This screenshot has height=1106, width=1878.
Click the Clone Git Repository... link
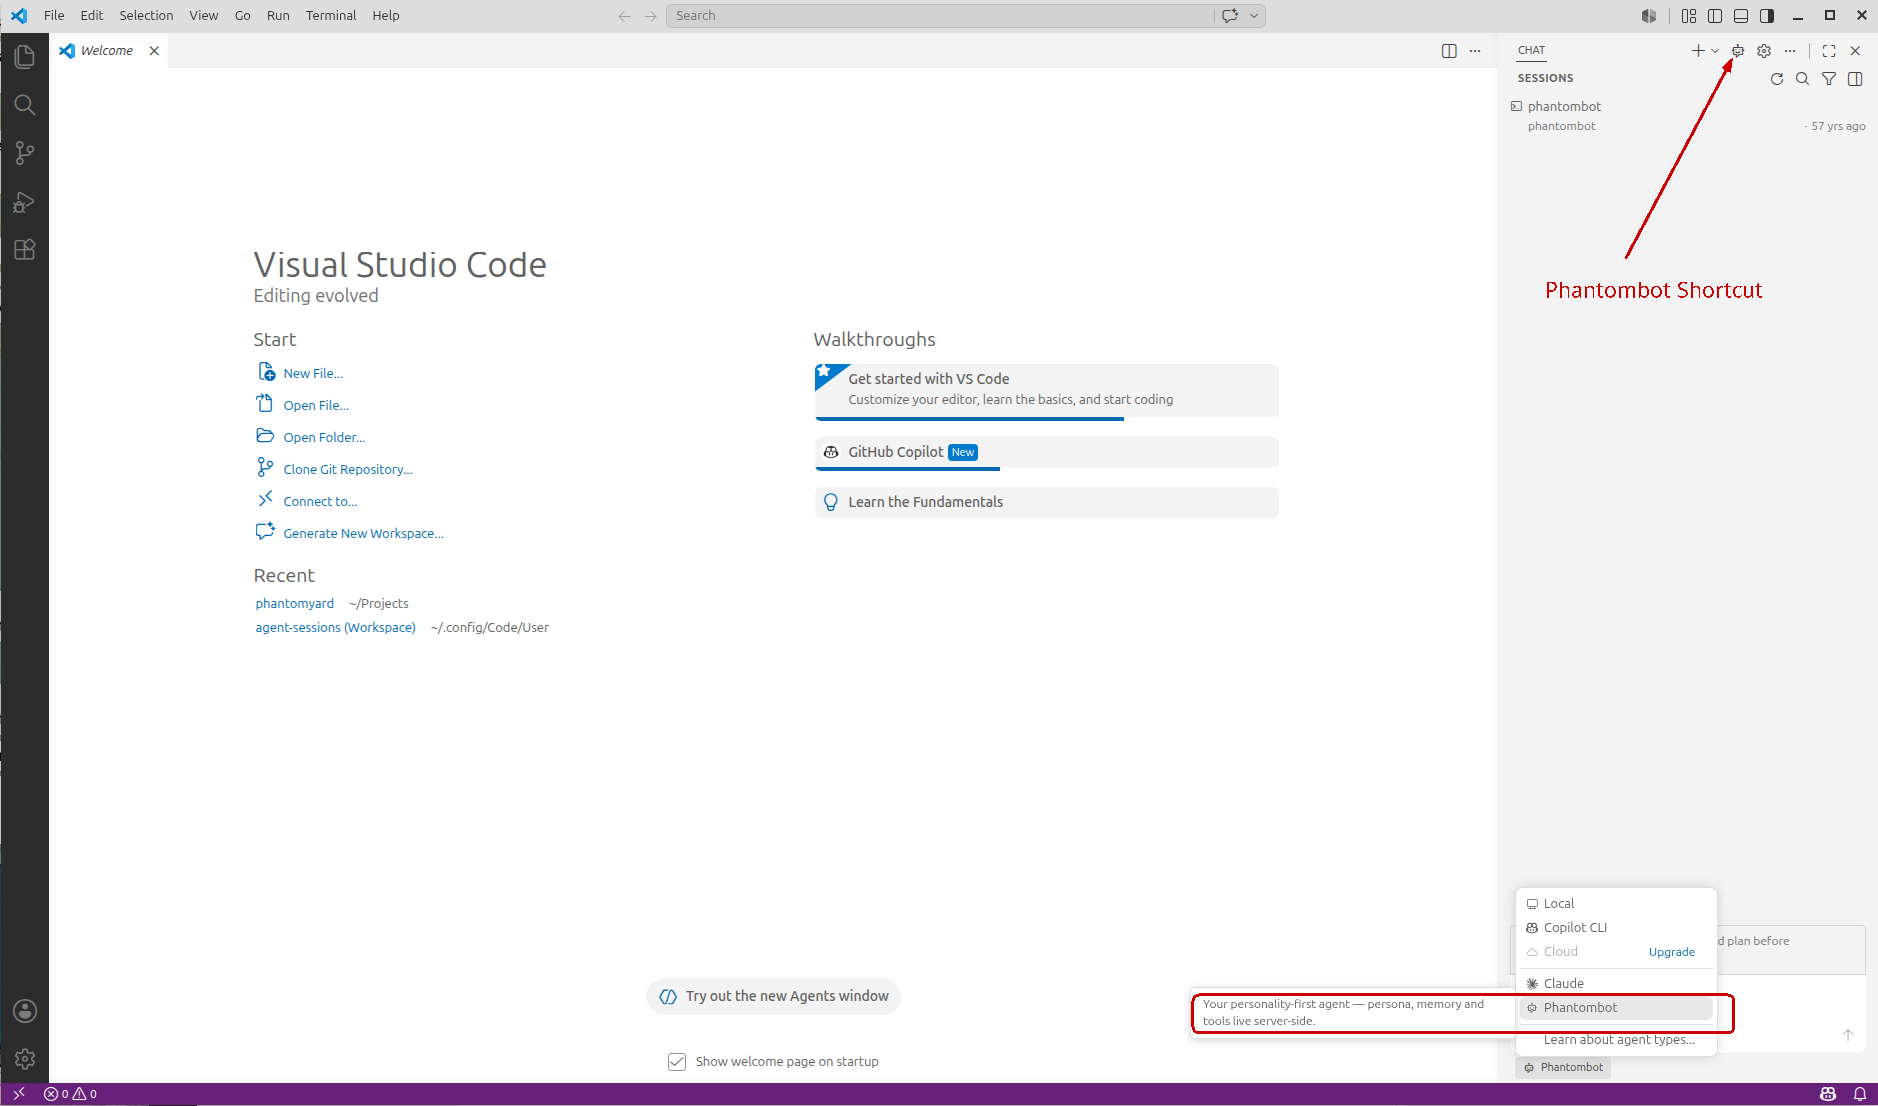(348, 469)
